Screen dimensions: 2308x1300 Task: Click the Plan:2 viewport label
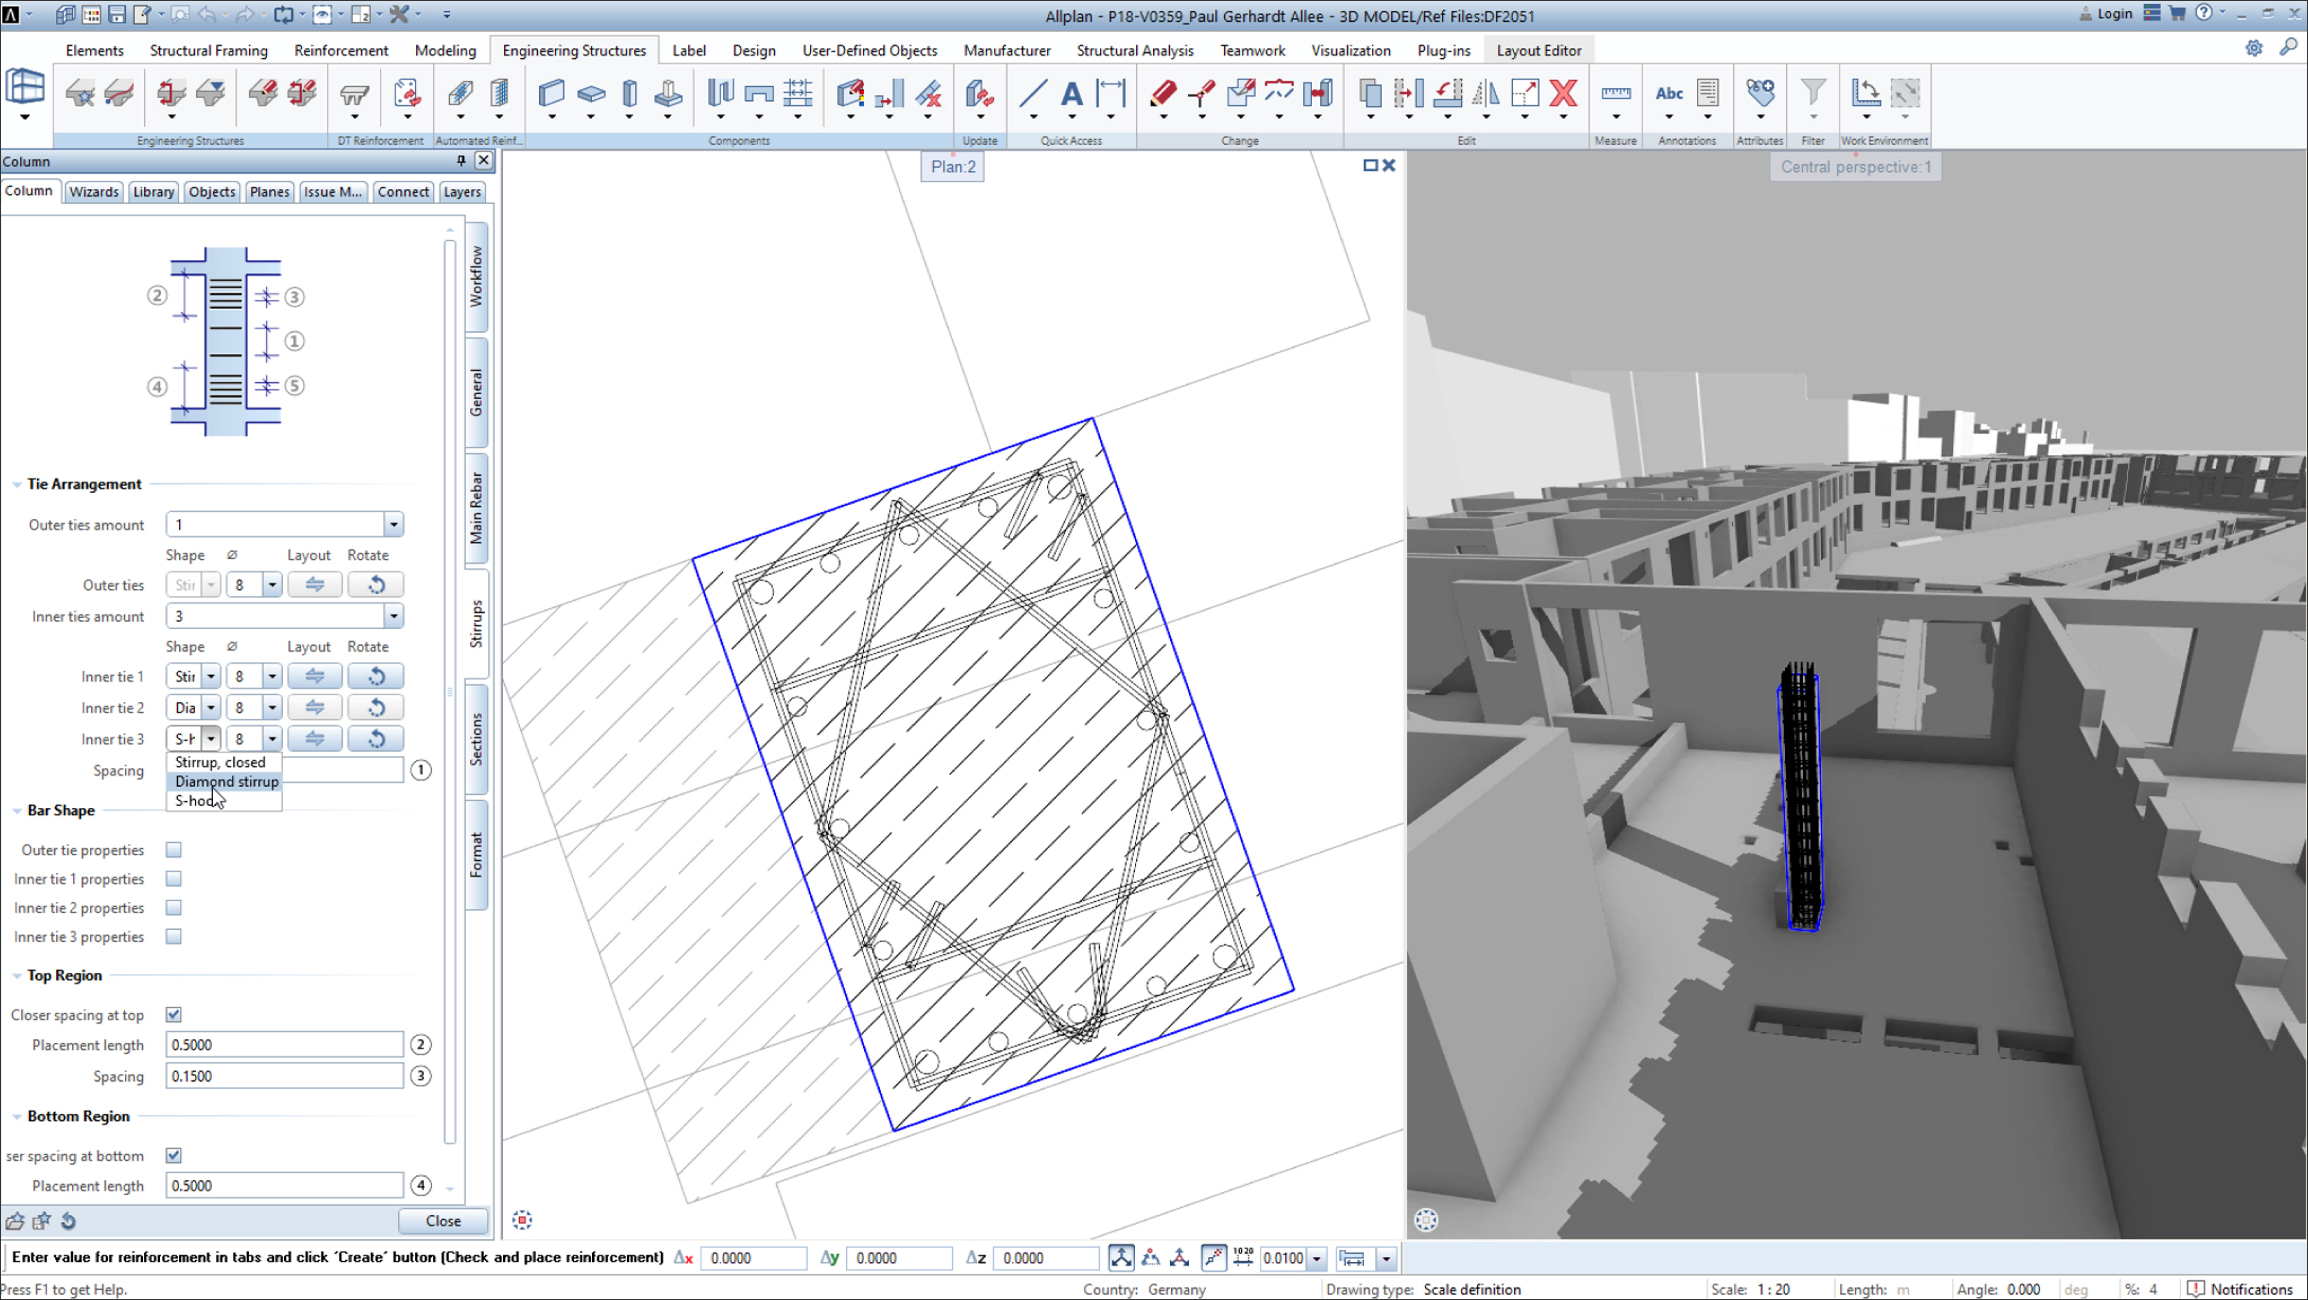click(x=953, y=167)
